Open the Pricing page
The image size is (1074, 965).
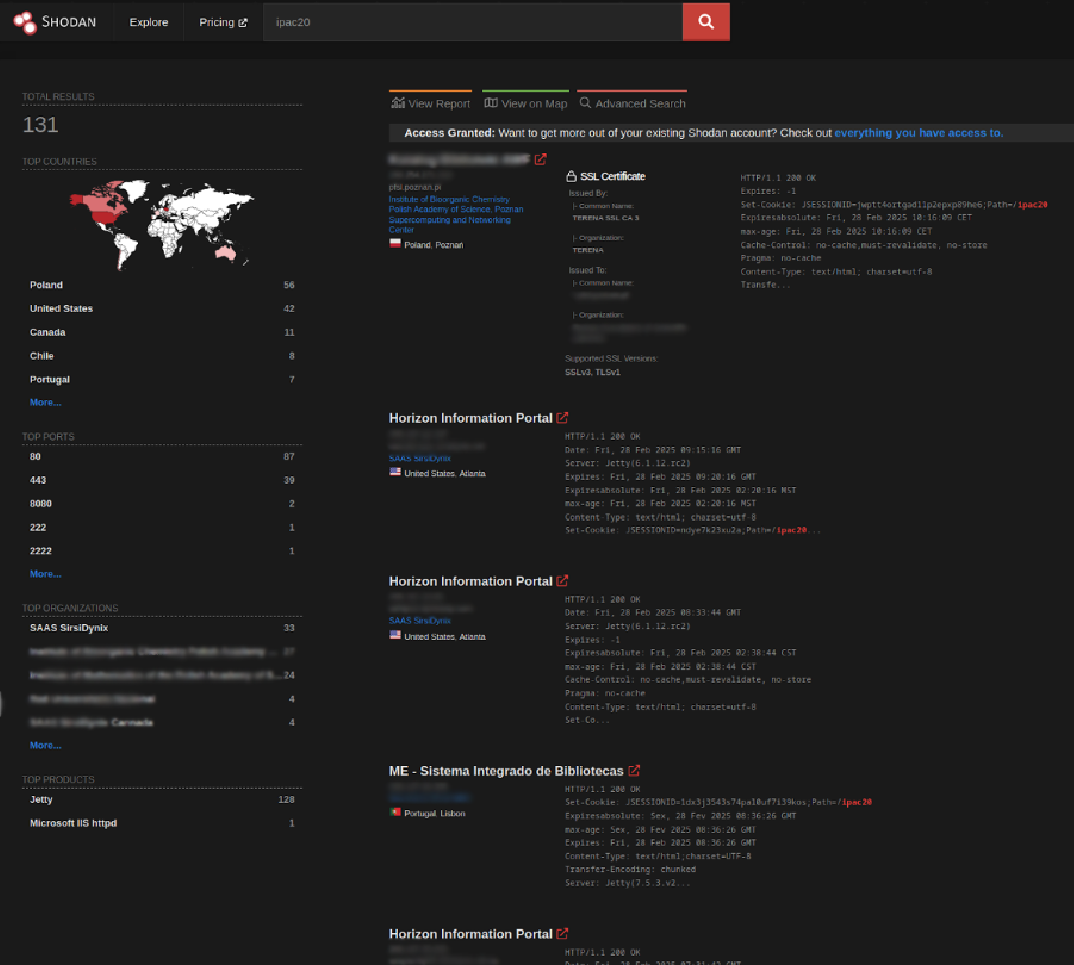coord(223,23)
